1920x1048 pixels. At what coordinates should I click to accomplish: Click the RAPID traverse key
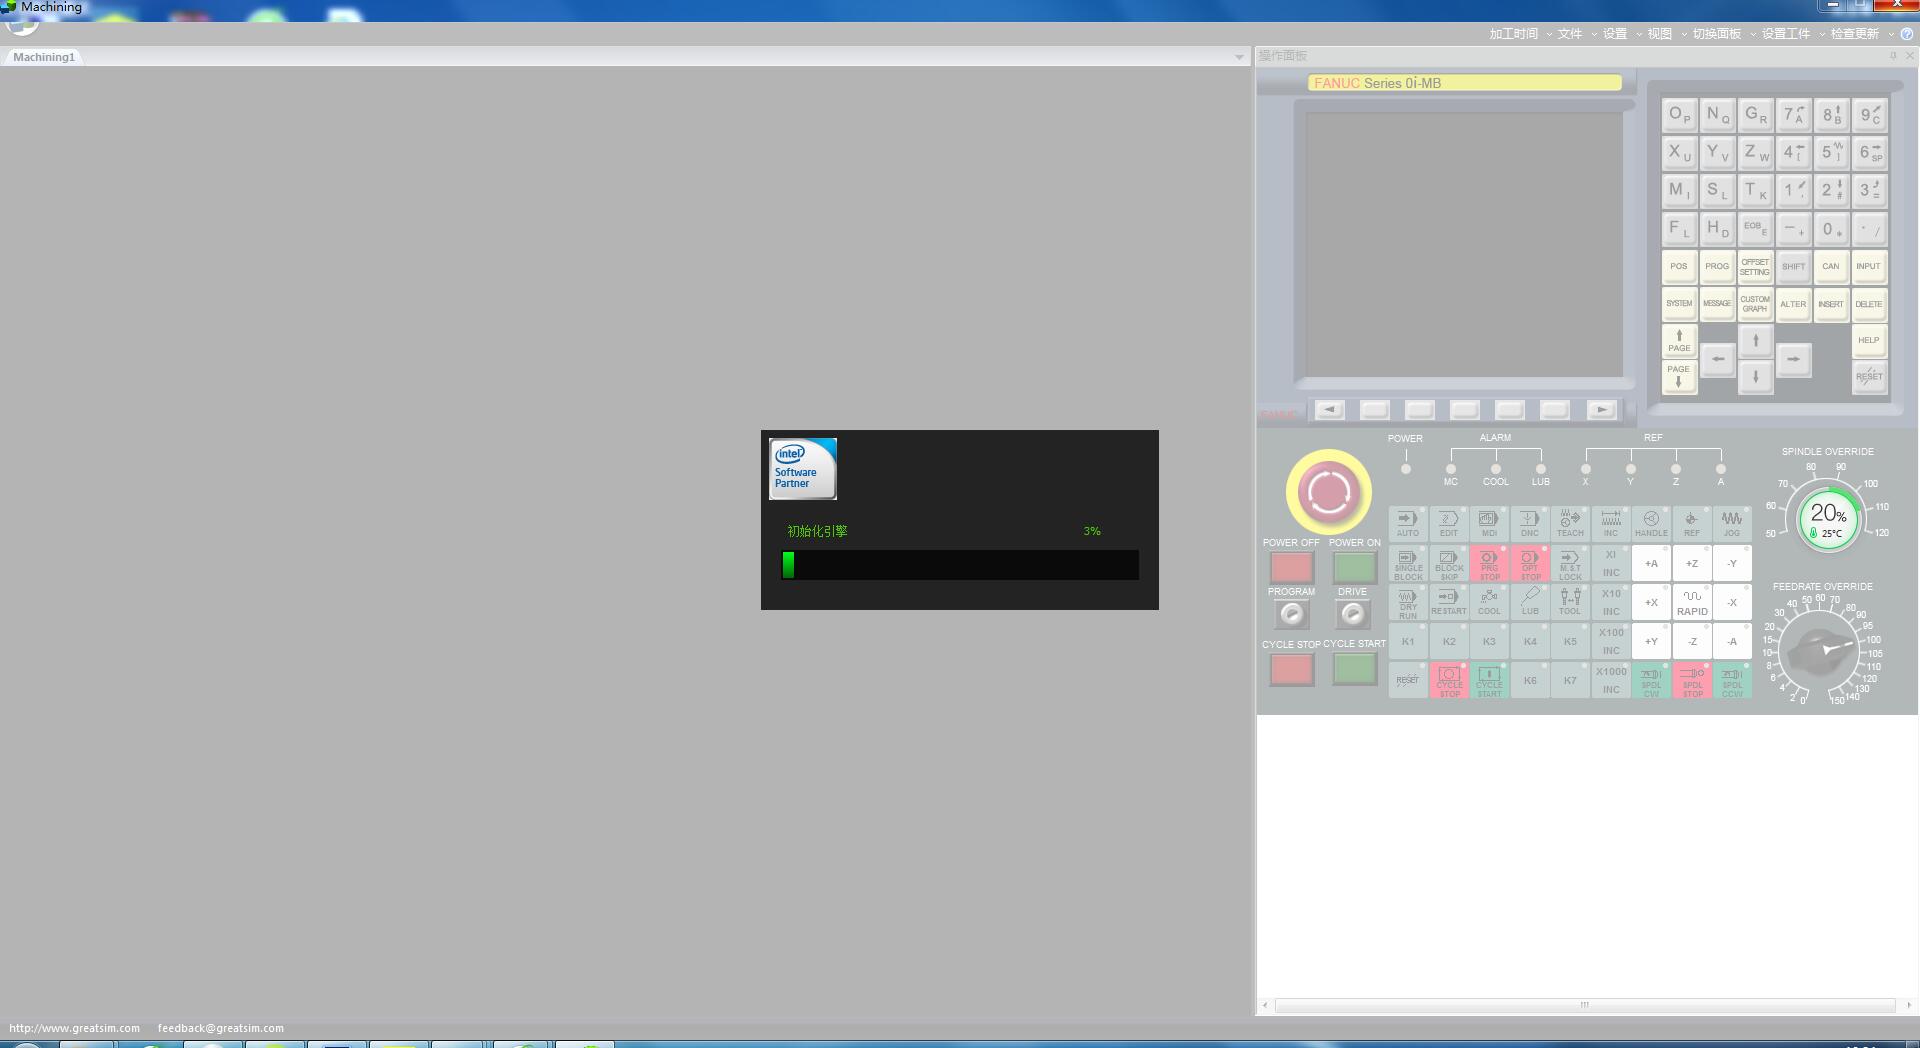[x=1692, y=602]
